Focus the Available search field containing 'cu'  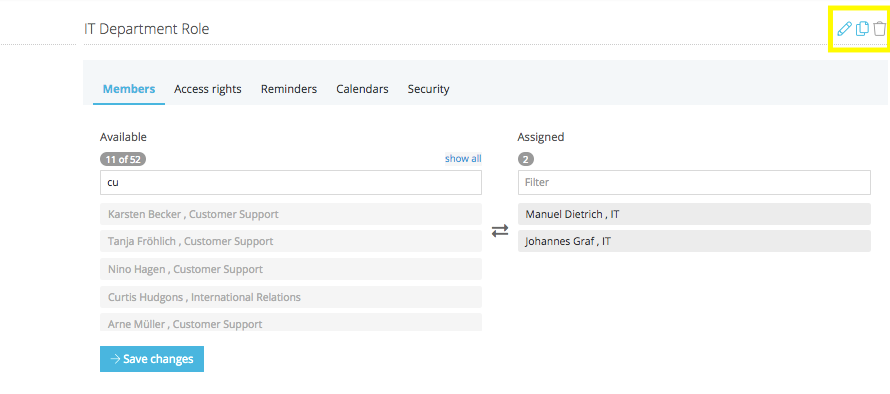click(x=291, y=182)
